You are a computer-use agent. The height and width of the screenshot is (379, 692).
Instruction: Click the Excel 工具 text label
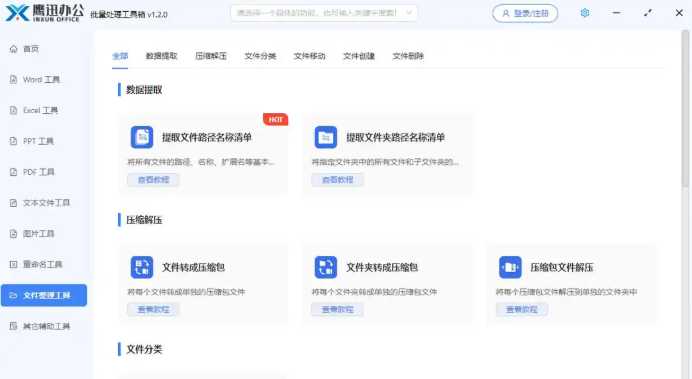40,110
